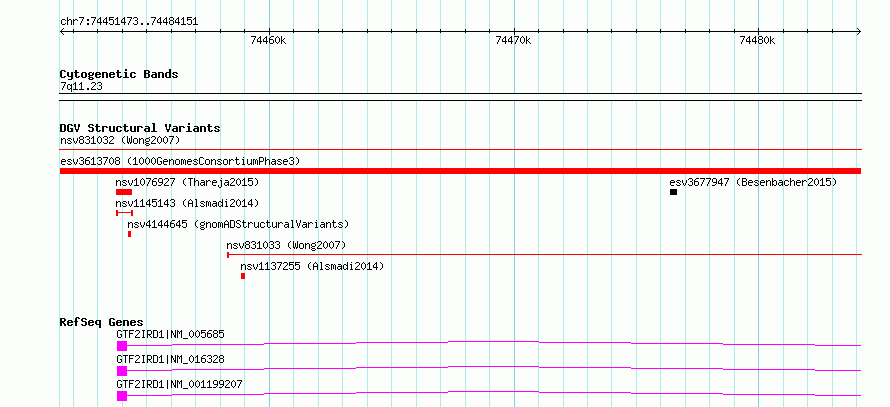Screen dimensions: 890x407
Task: Click the magenta exon of GTF2IRD1|NM_005685
Action: click(x=122, y=346)
